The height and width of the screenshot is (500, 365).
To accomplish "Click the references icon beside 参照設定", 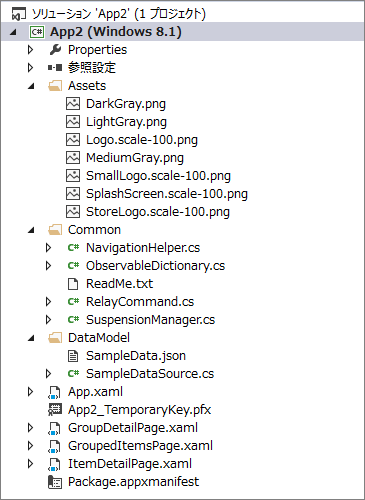I will (55, 68).
